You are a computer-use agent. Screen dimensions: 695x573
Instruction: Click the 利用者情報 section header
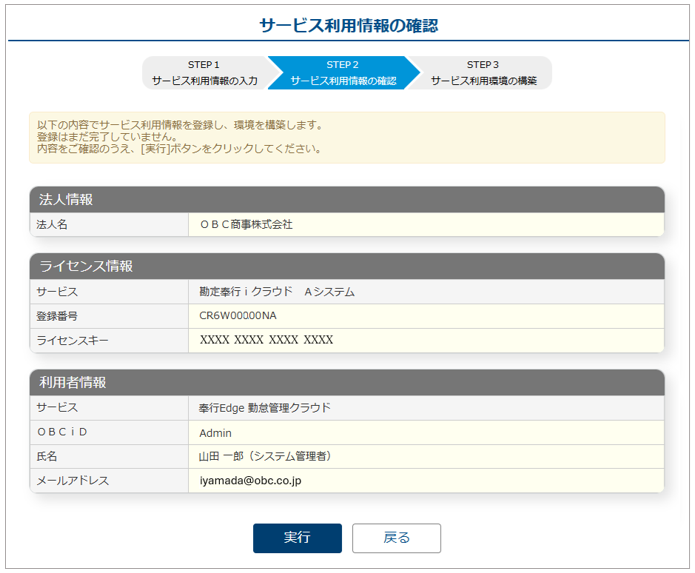347,382
